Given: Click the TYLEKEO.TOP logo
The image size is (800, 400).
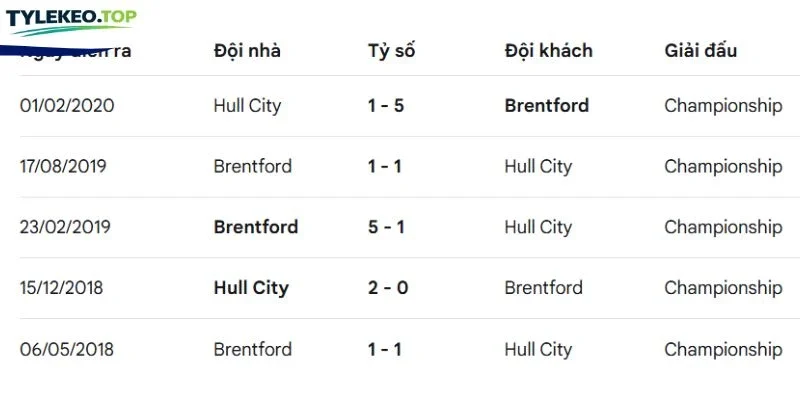Looking at the screenshot, I should point(71,21).
